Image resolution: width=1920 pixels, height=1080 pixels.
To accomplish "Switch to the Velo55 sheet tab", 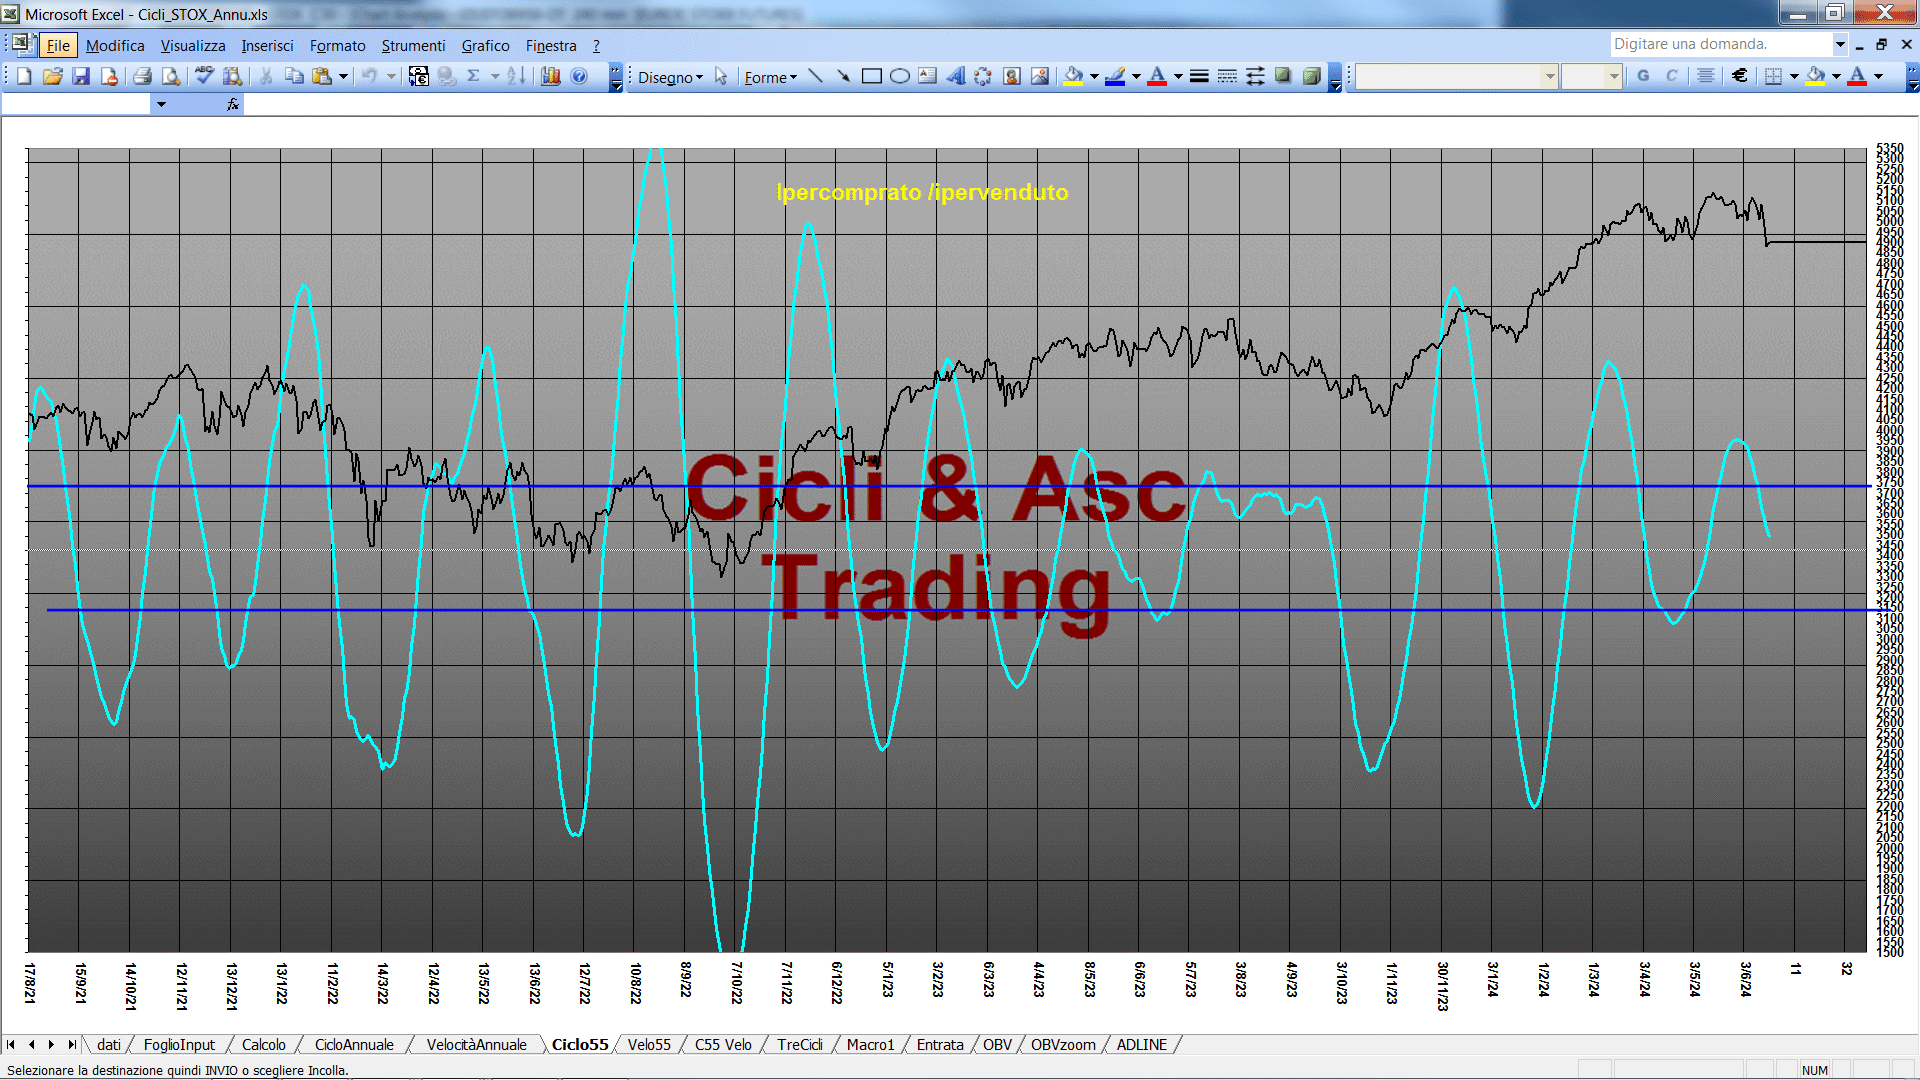I will tap(649, 1044).
